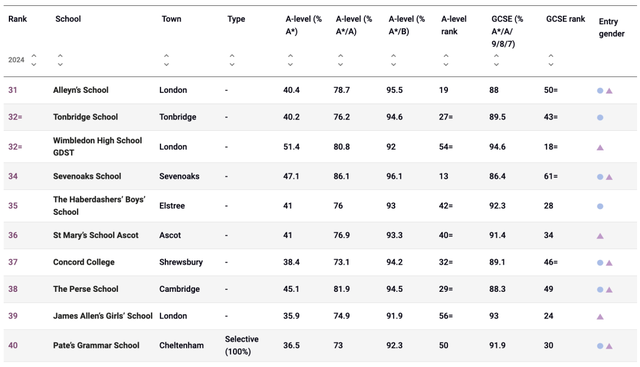Sort by Town column arrows
The height and width of the screenshot is (367, 640).
166,60
